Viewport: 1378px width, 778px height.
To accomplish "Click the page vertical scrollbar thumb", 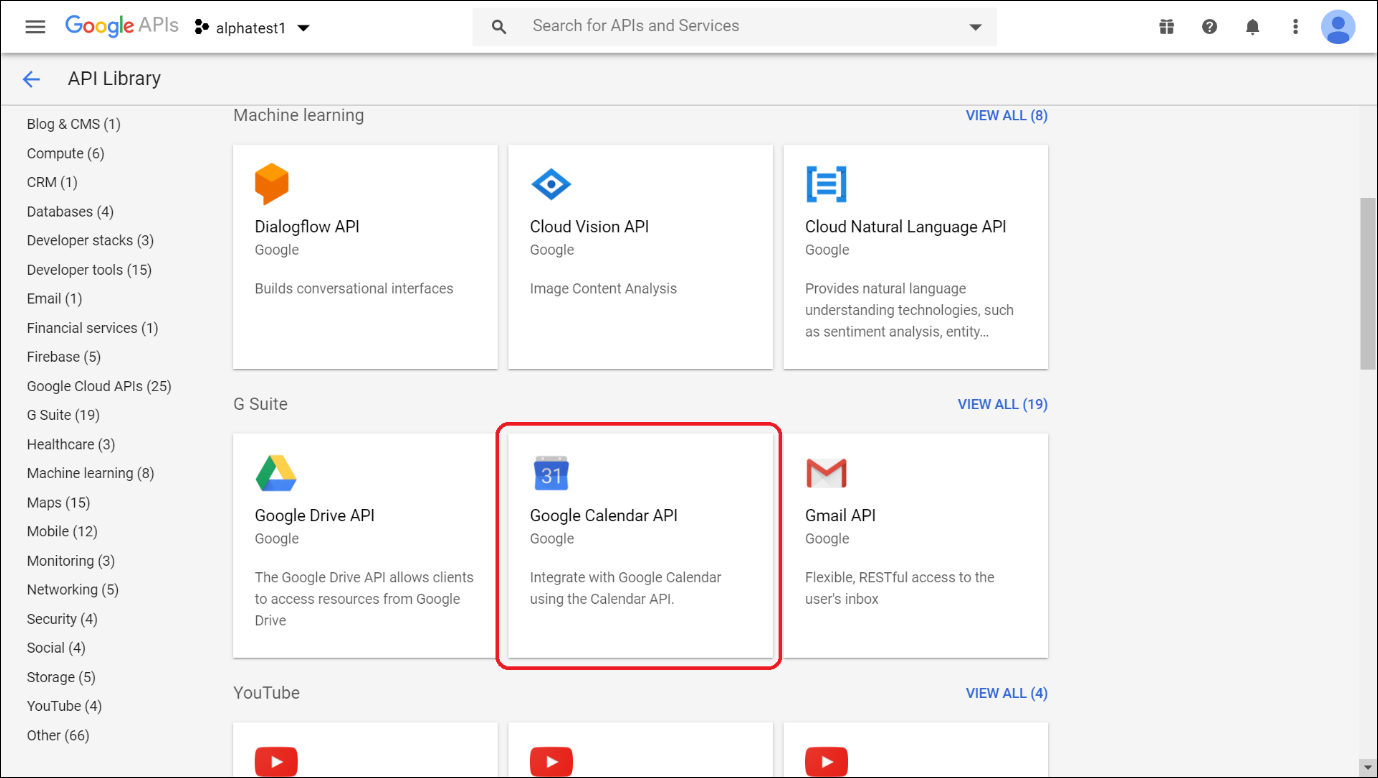I will [x=1368, y=284].
